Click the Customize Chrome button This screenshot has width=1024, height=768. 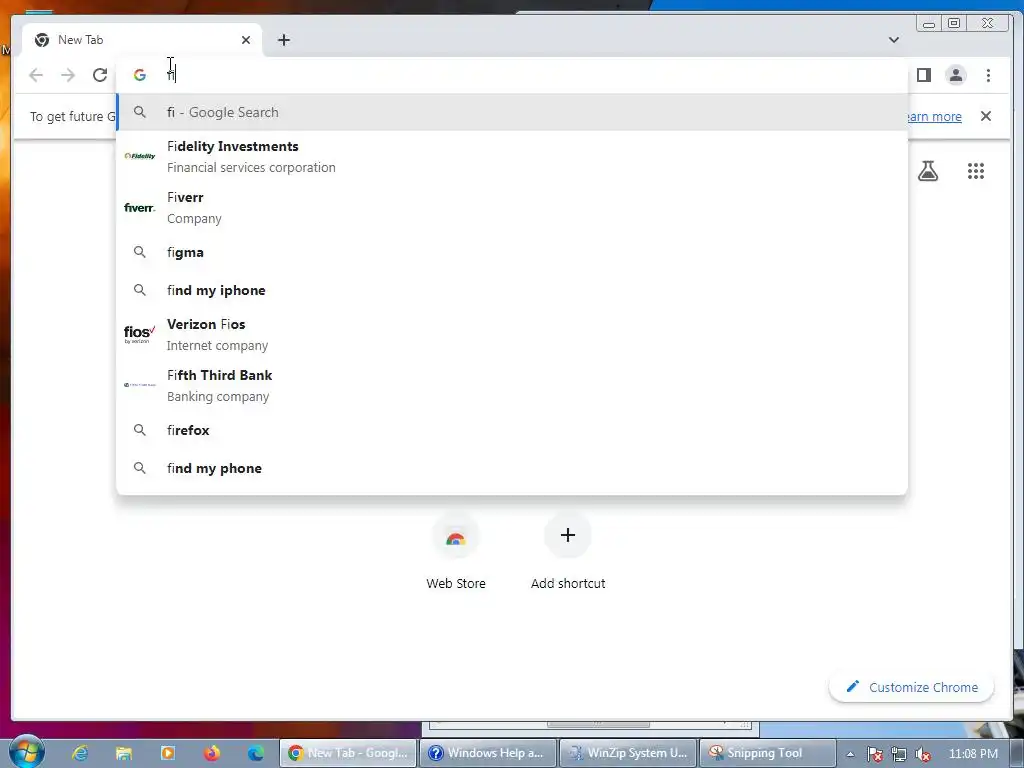(912, 687)
